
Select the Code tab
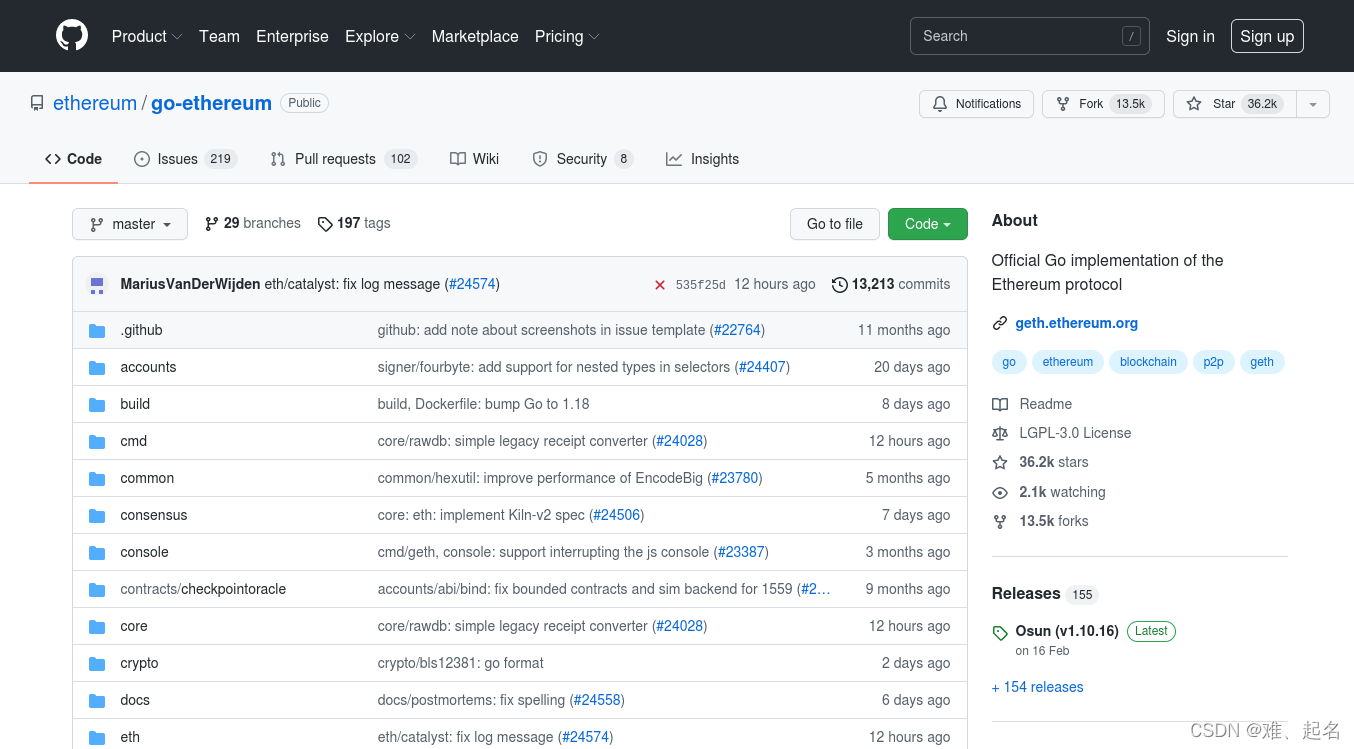tap(74, 159)
